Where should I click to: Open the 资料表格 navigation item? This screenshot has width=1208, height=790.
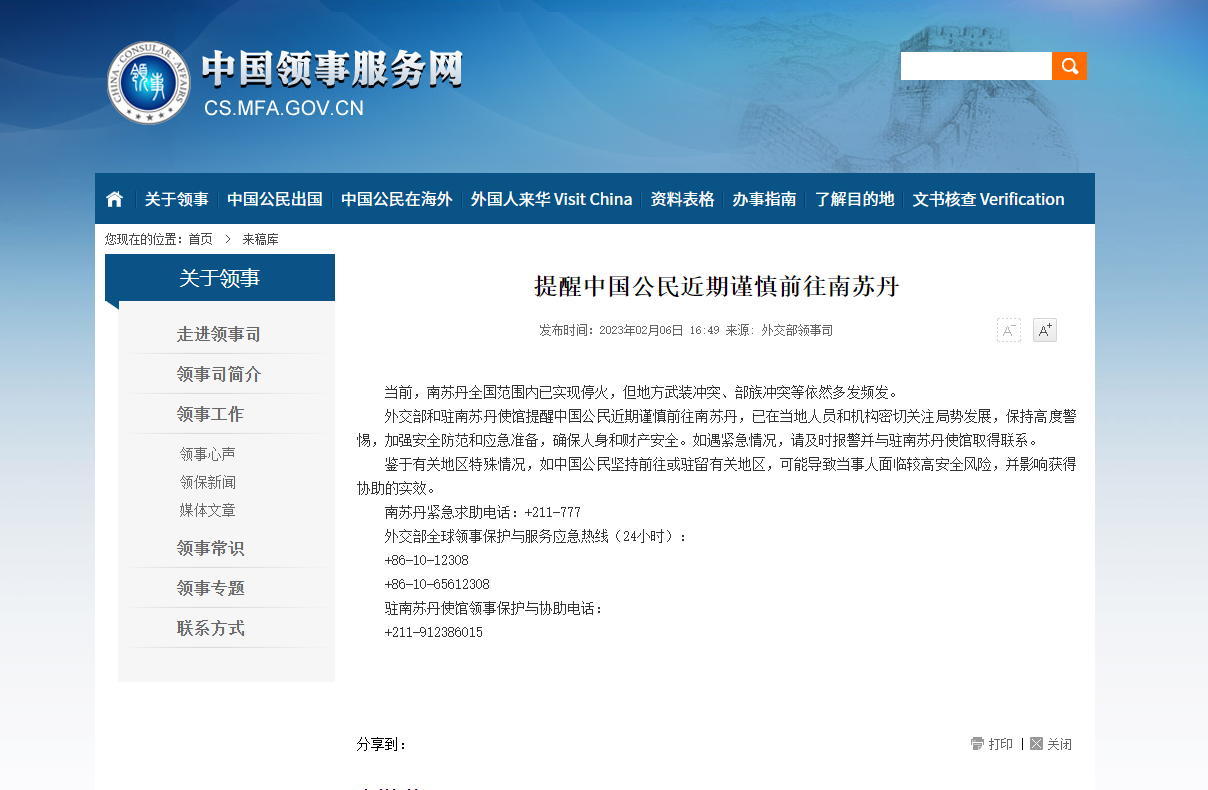[x=682, y=199]
